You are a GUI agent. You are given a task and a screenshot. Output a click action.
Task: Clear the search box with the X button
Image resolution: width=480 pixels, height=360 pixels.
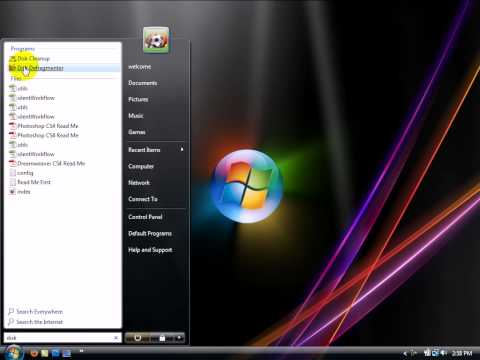(116, 338)
